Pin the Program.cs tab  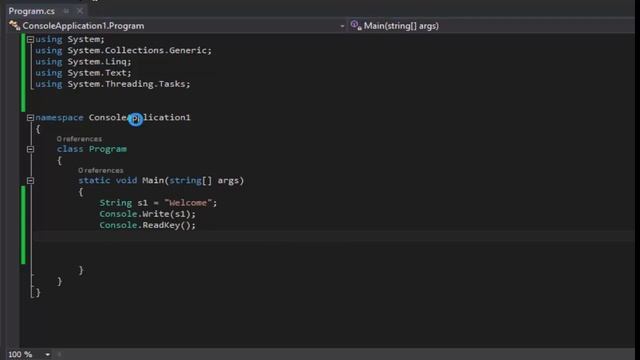[x=66, y=11]
